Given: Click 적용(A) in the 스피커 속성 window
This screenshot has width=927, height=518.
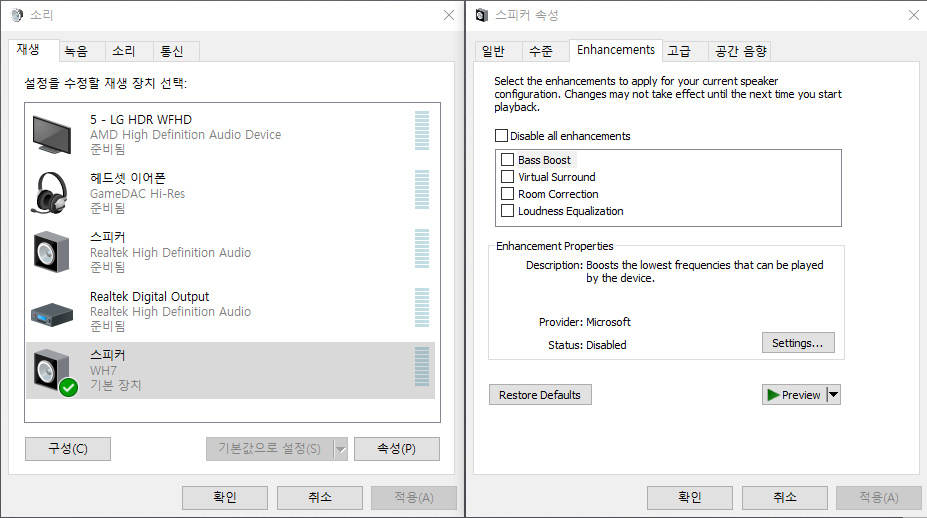Looking at the screenshot, I should 879,497.
